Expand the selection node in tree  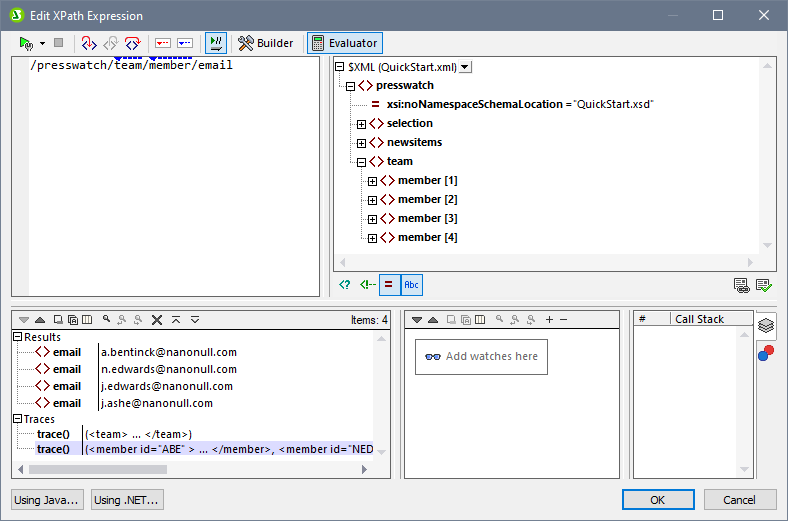tap(362, 124)
